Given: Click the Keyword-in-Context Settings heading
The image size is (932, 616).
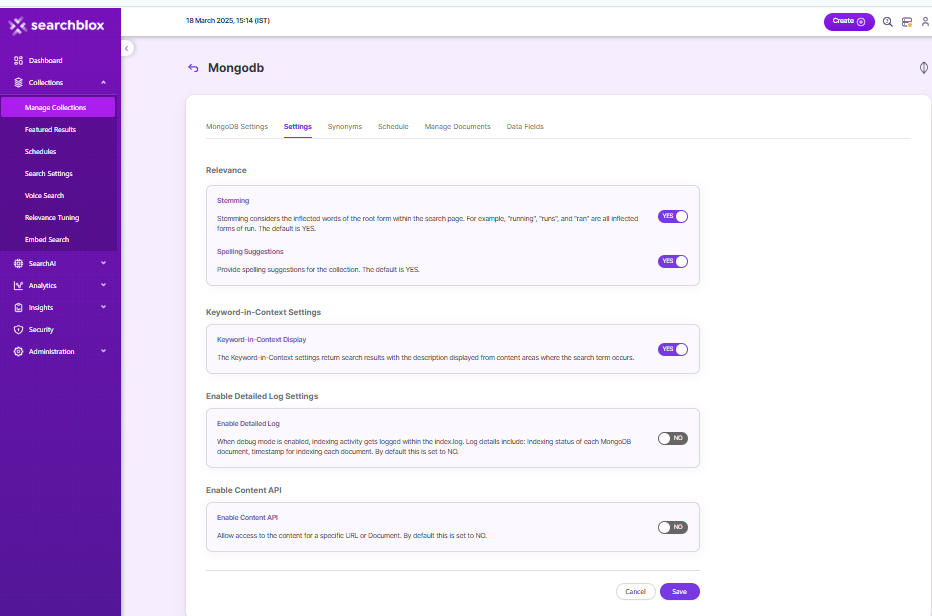Looking at the screenshot, I should (263, 312).
